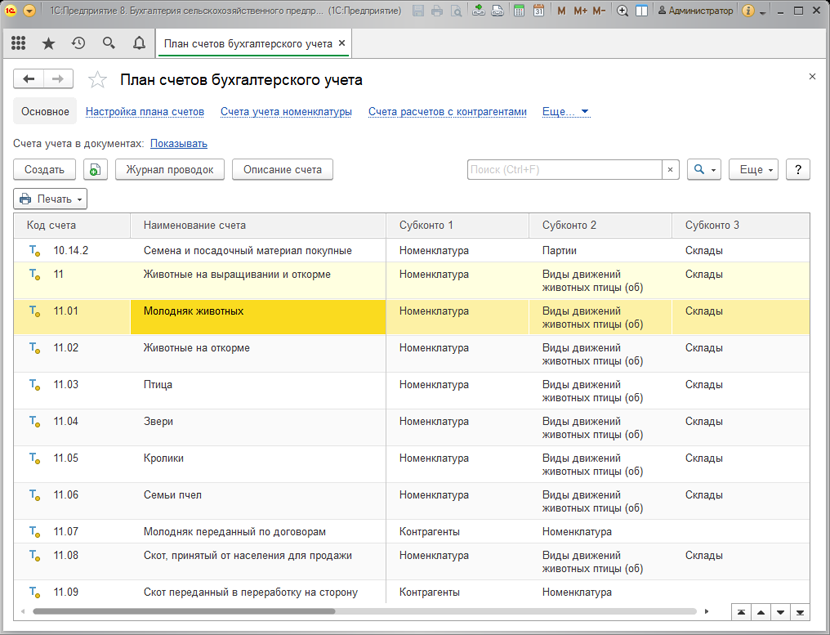The image size is (830, 635).
Task: Select row Животные на выращивании и откорме
Action: pos(411,280)
